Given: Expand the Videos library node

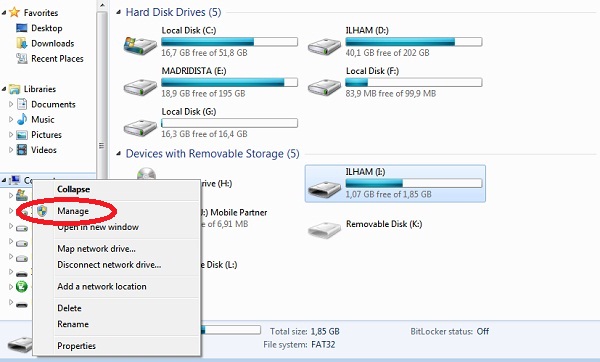Looking at the screenshot, I should [11, 150].
